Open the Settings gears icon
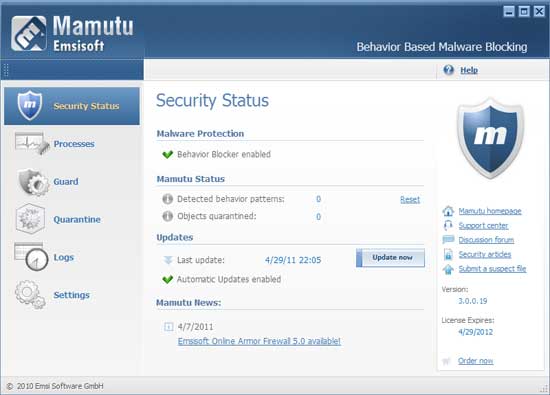 click(30, 294)
